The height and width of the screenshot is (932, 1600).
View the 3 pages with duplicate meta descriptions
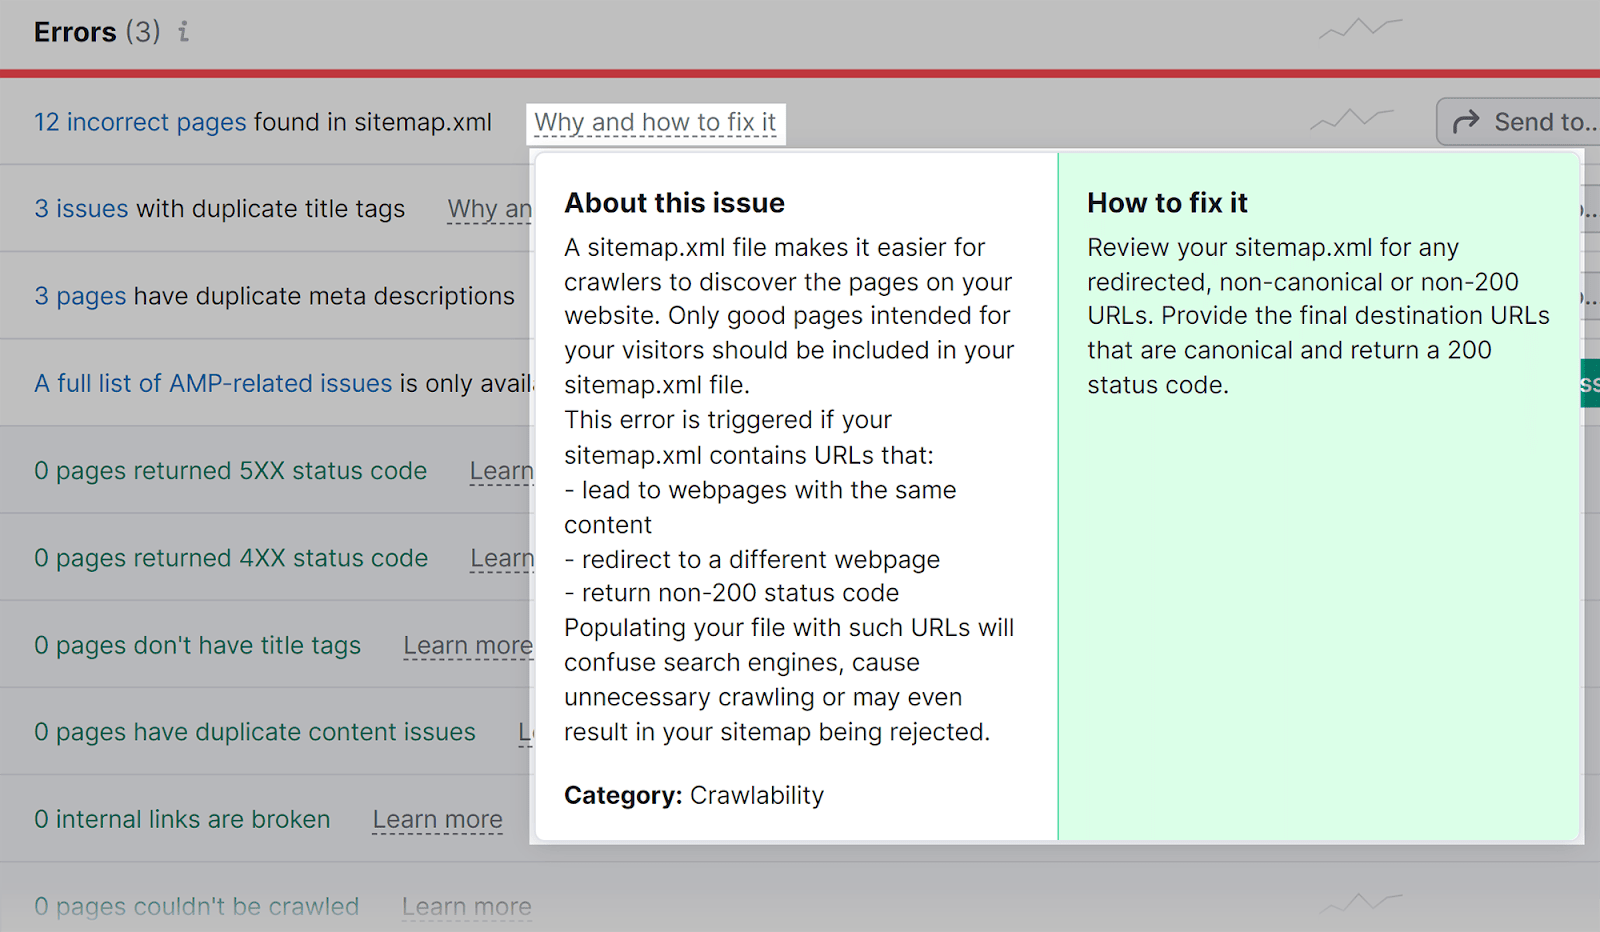pyautogui.click(x=80, y=296)
